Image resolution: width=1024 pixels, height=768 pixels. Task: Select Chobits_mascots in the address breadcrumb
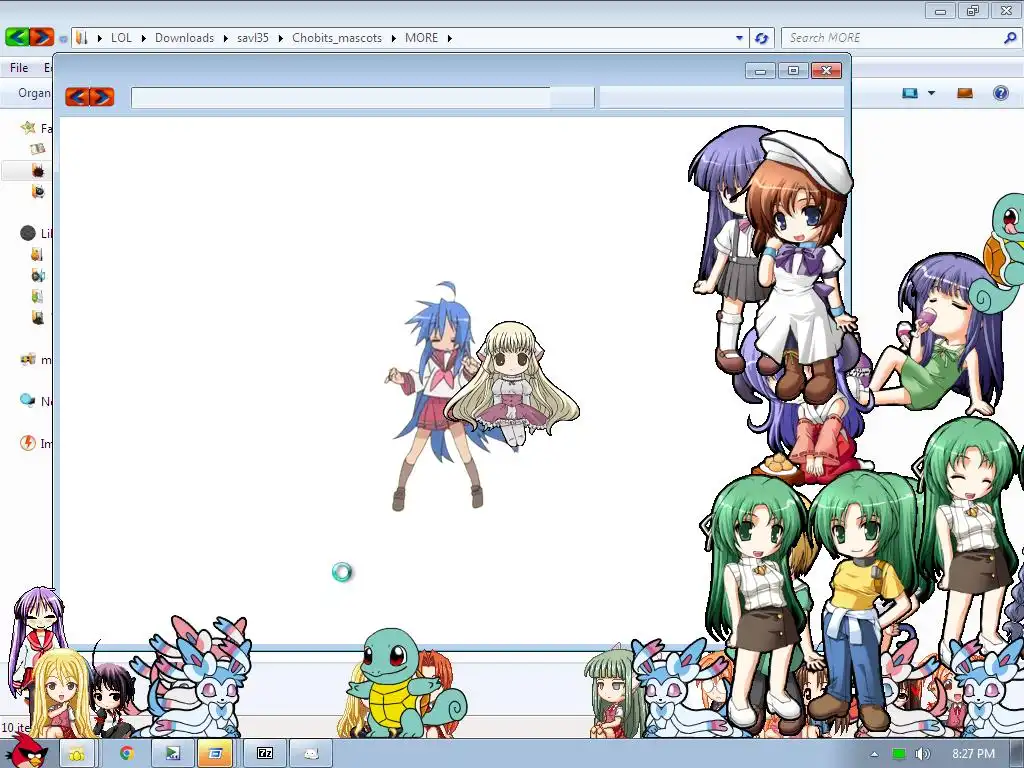click(x=337, y=38)
